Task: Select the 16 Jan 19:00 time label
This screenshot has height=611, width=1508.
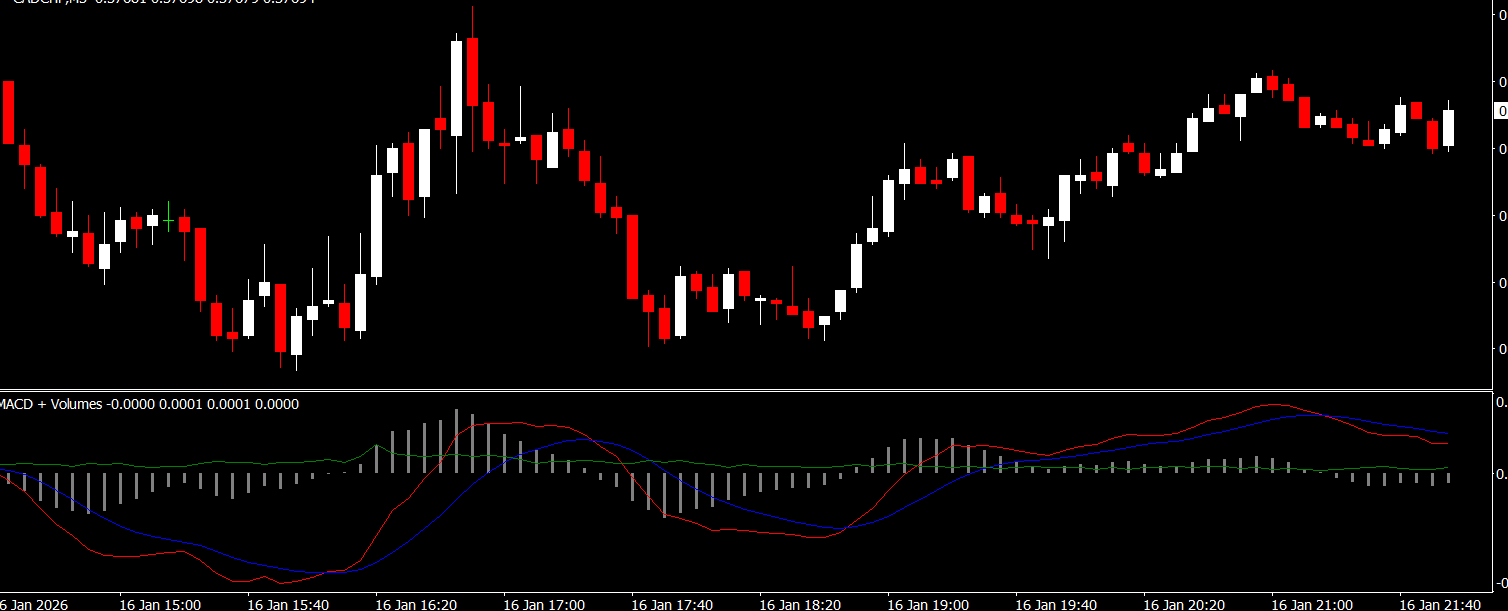Action: [x=928, y=604]
